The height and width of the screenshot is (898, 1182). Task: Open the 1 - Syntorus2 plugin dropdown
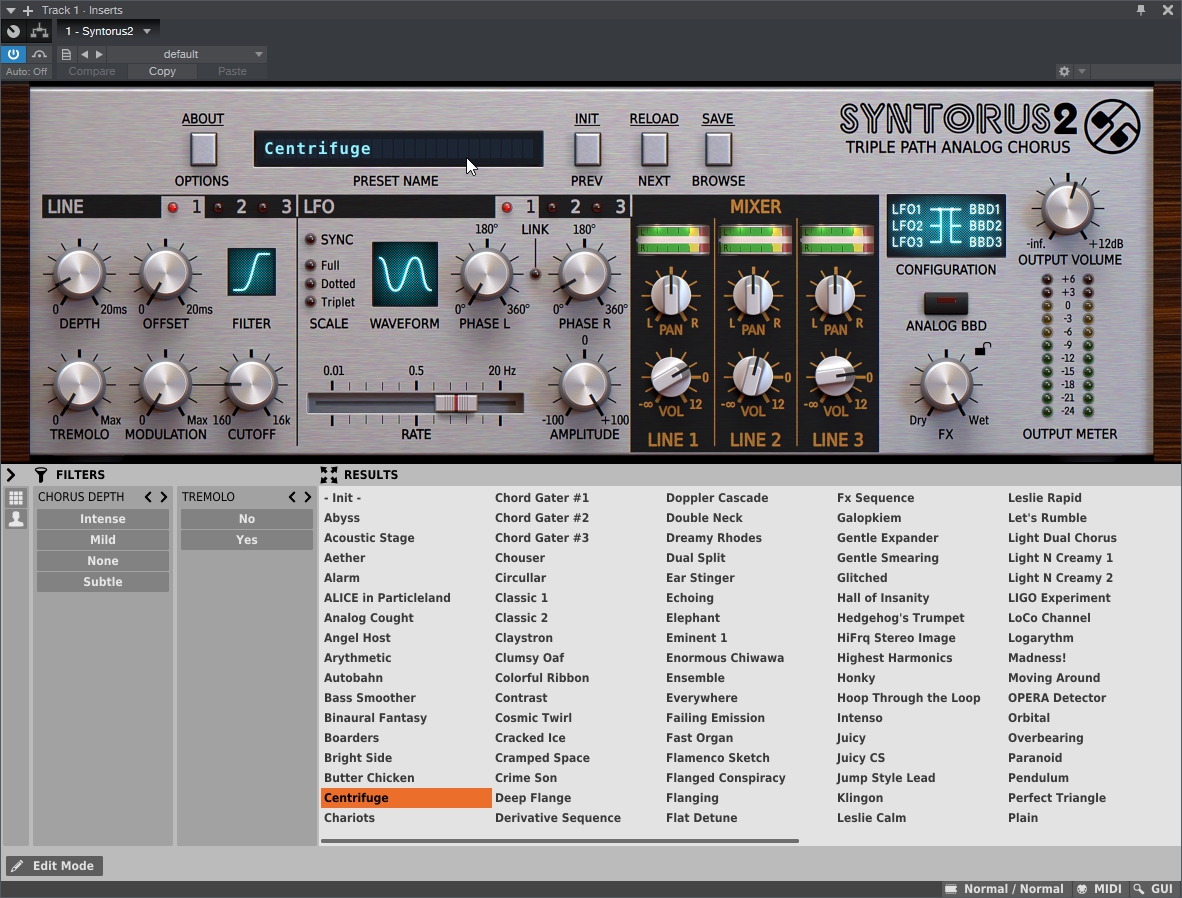coord(108,31)
